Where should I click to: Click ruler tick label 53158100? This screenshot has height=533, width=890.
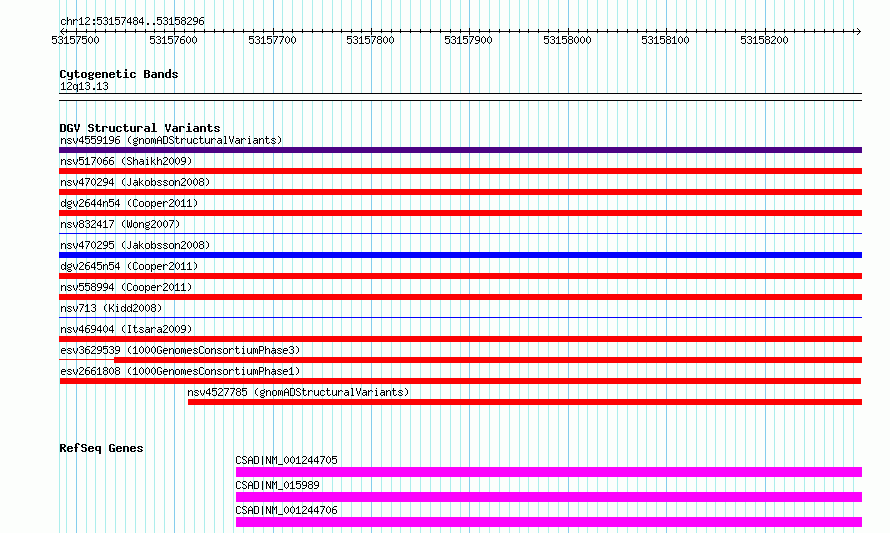tap(665, 40)
